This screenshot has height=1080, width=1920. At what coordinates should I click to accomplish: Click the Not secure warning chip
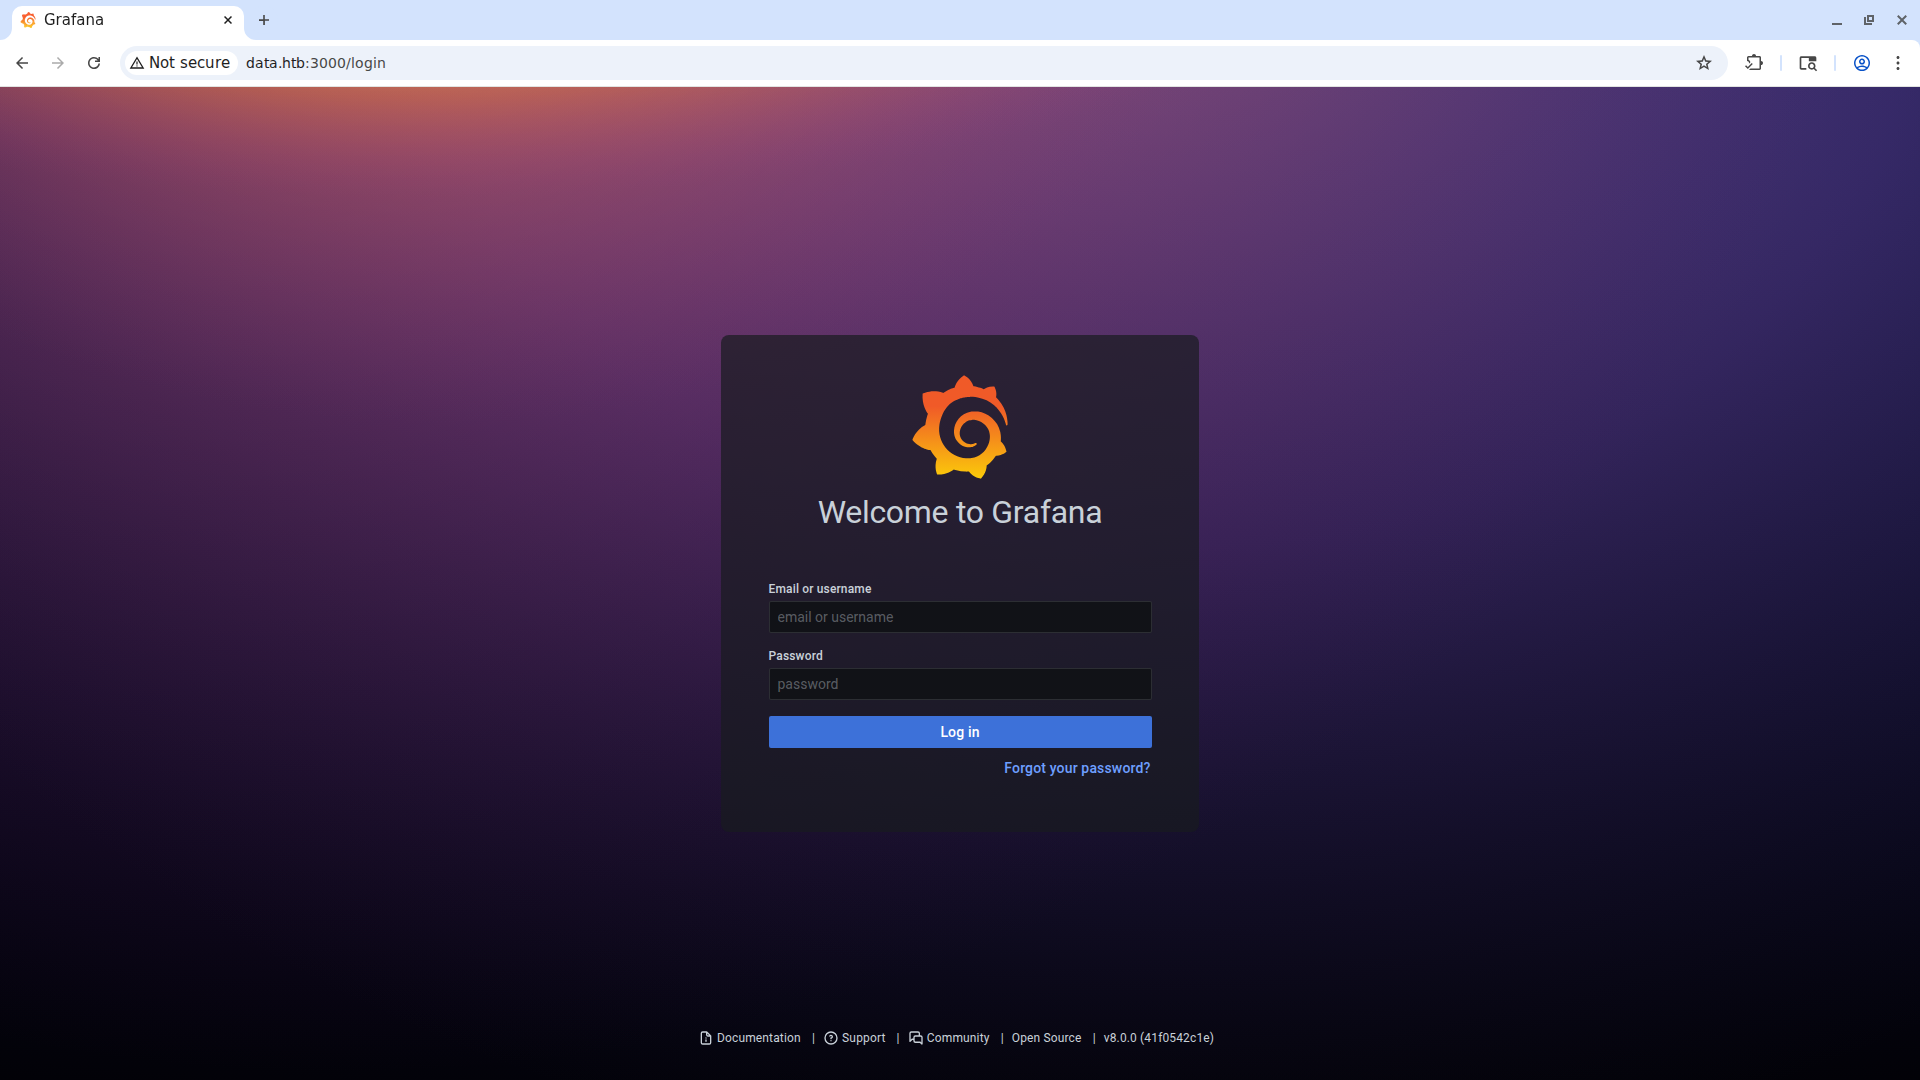click(180, 63)
